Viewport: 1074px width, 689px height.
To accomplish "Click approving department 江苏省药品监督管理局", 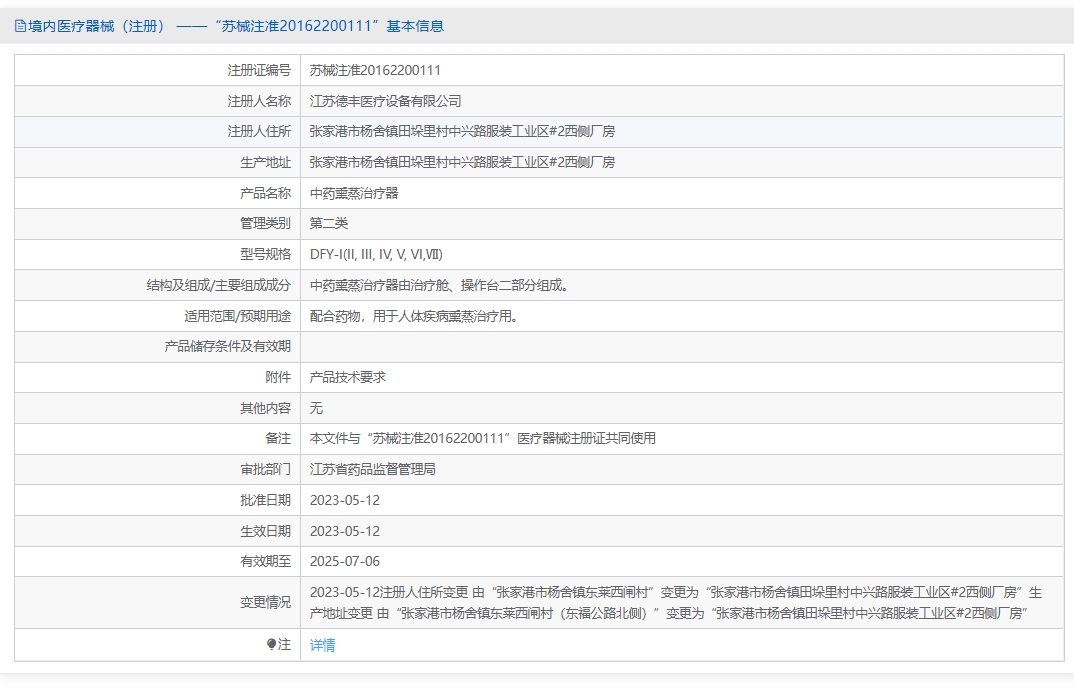I will 373,469.
